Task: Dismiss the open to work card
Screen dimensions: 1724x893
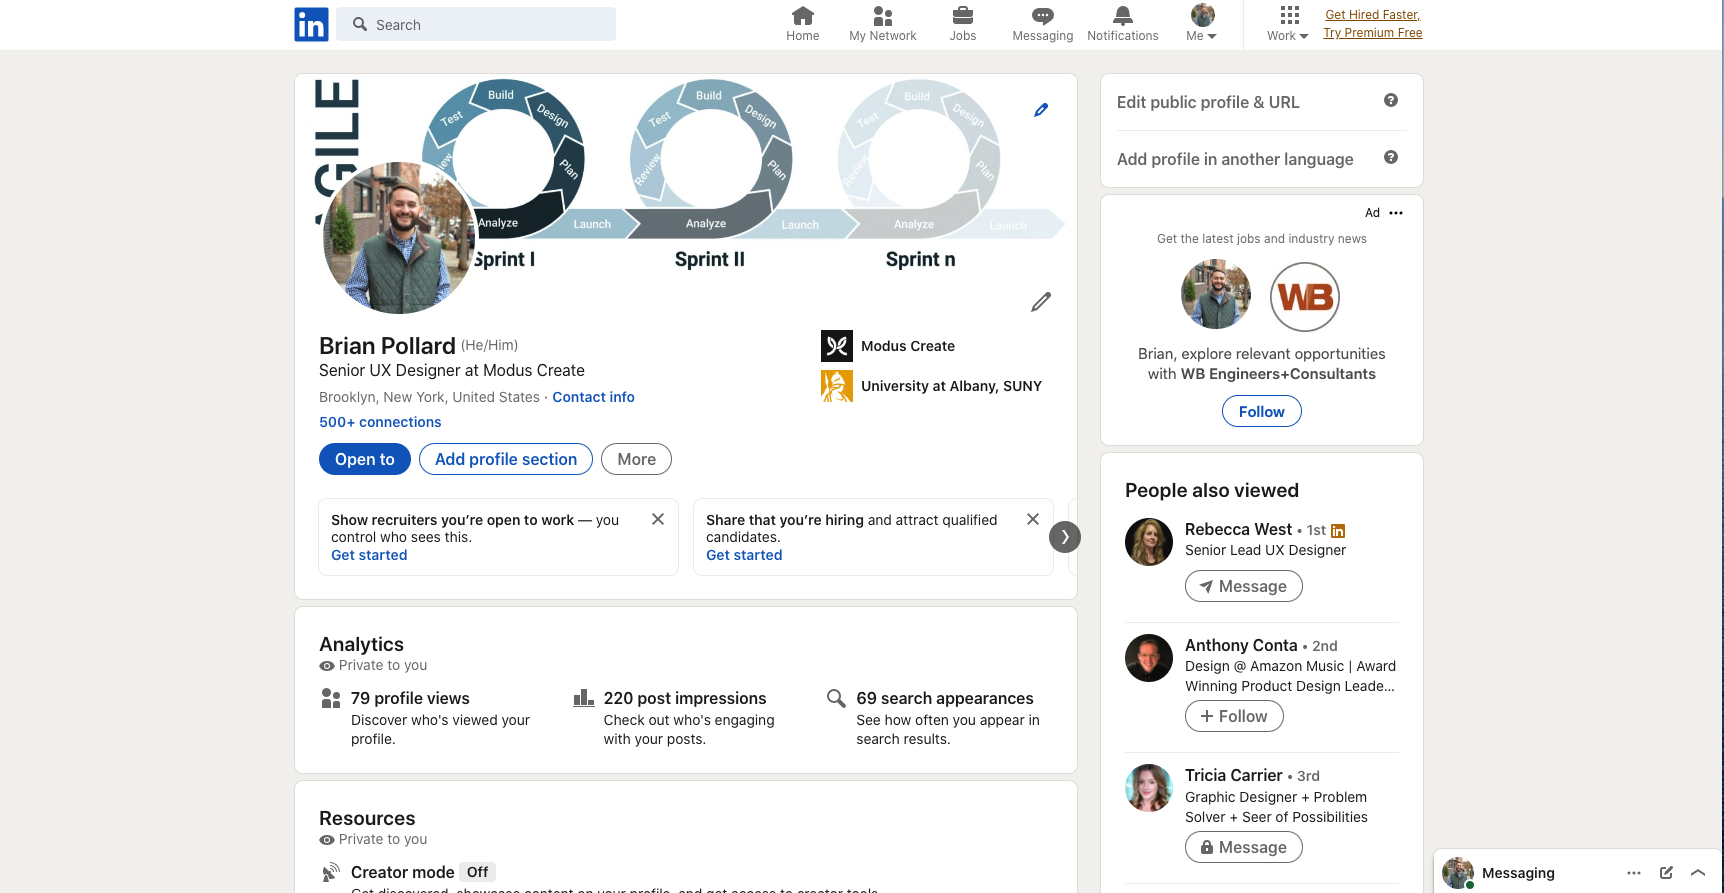Action: pyautogui.click(x=658, y=519)
